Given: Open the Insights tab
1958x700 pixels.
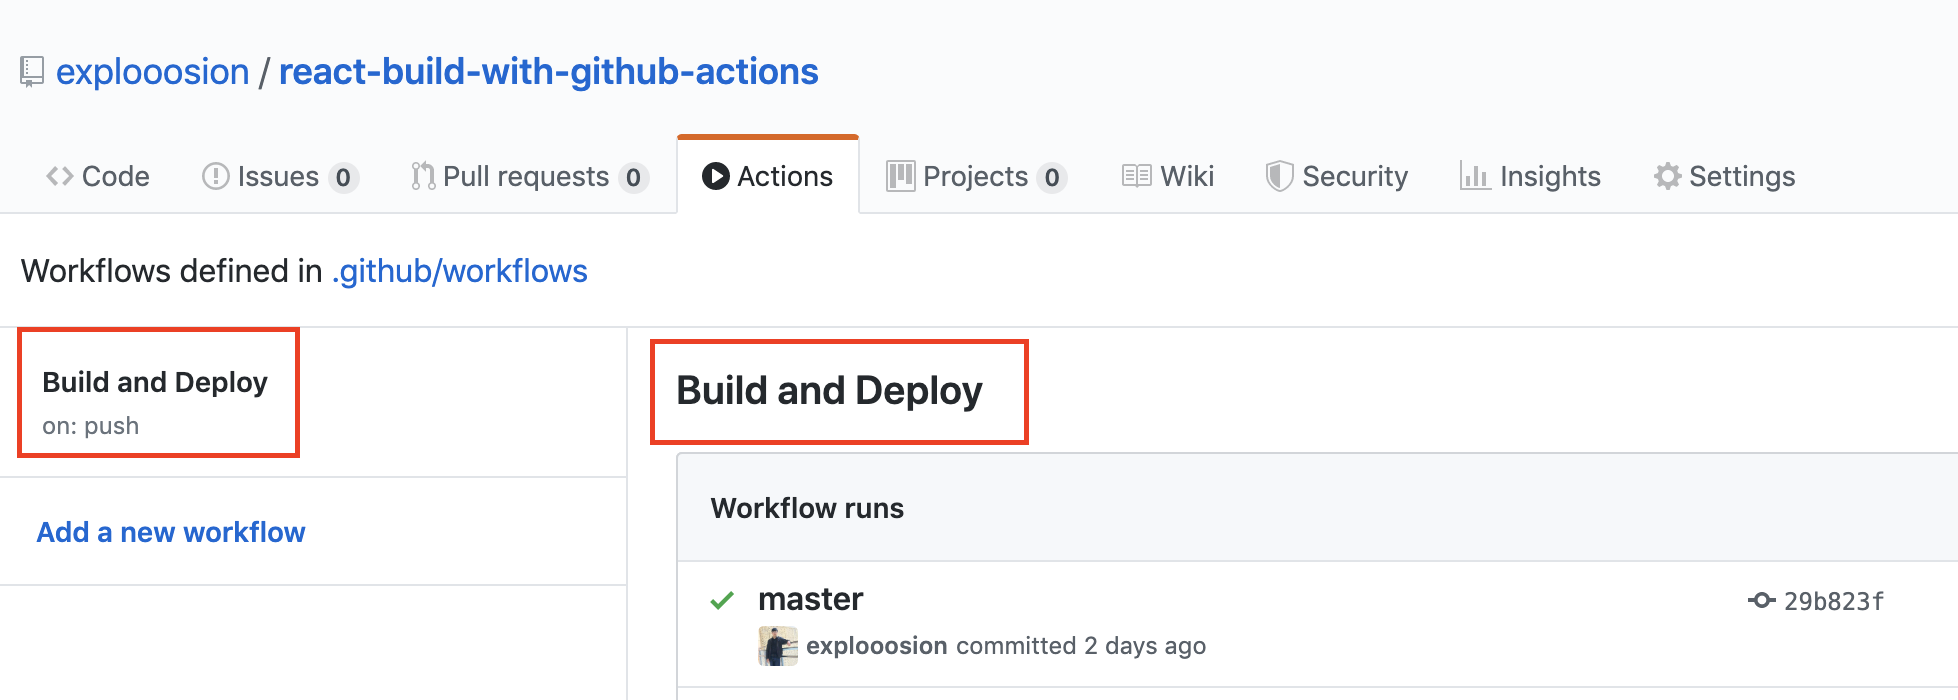Looking at the screenshot, I should [x=1531, y=176].
